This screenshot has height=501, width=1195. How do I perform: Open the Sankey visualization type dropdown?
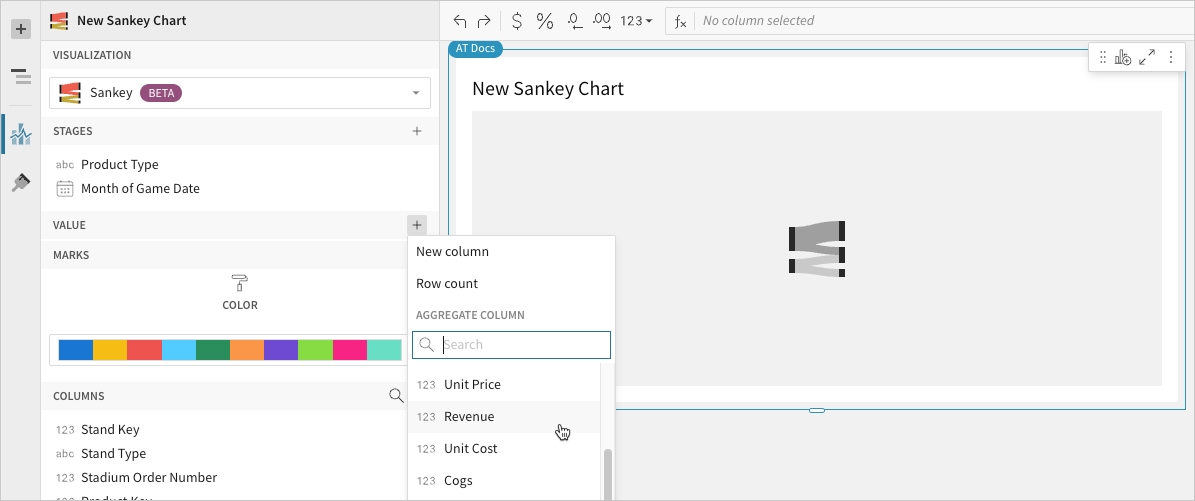click(x=240, y=93)
